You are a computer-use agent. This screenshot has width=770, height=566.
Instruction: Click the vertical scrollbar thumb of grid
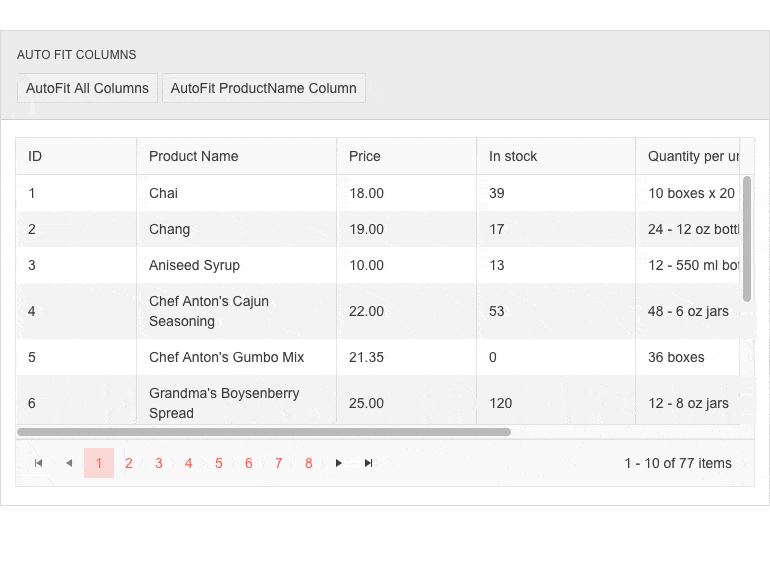(x=747, y=239)
